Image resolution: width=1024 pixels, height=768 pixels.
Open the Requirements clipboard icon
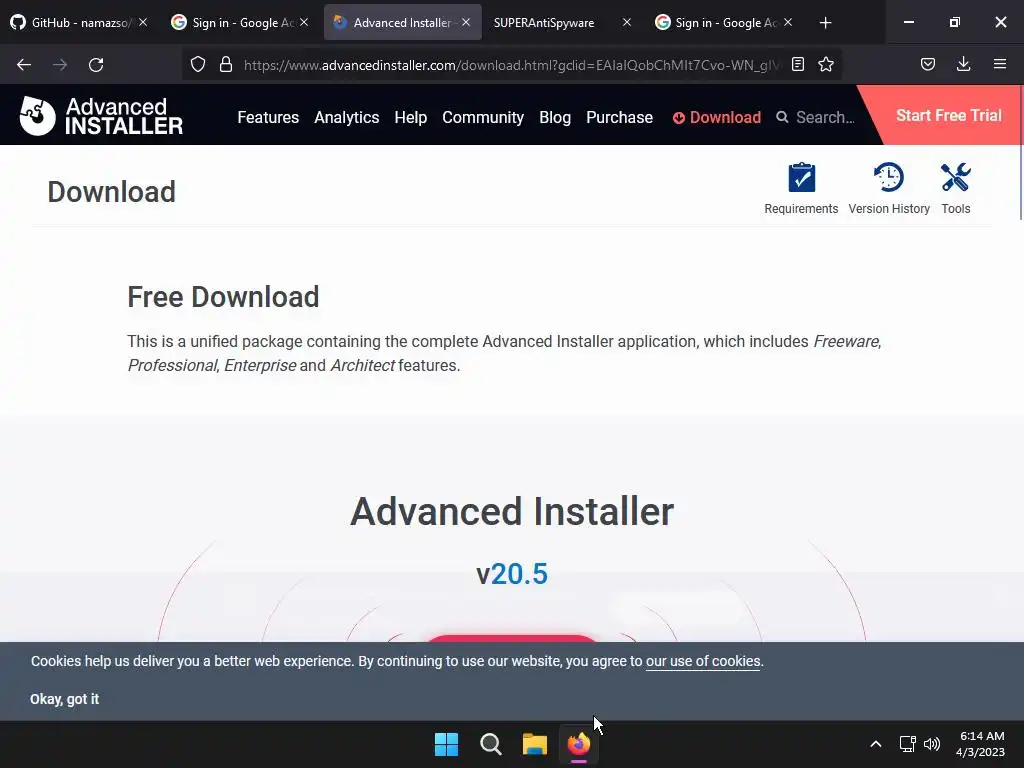pos(801,178)
